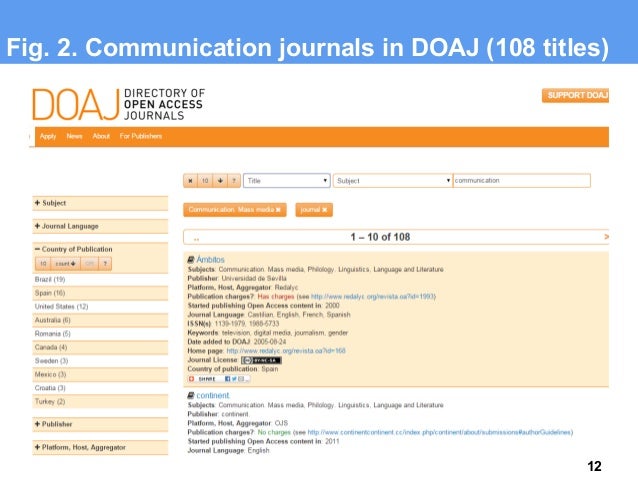Go to next results page arrow
Screen dimensions: 638x479
[606, 236]
